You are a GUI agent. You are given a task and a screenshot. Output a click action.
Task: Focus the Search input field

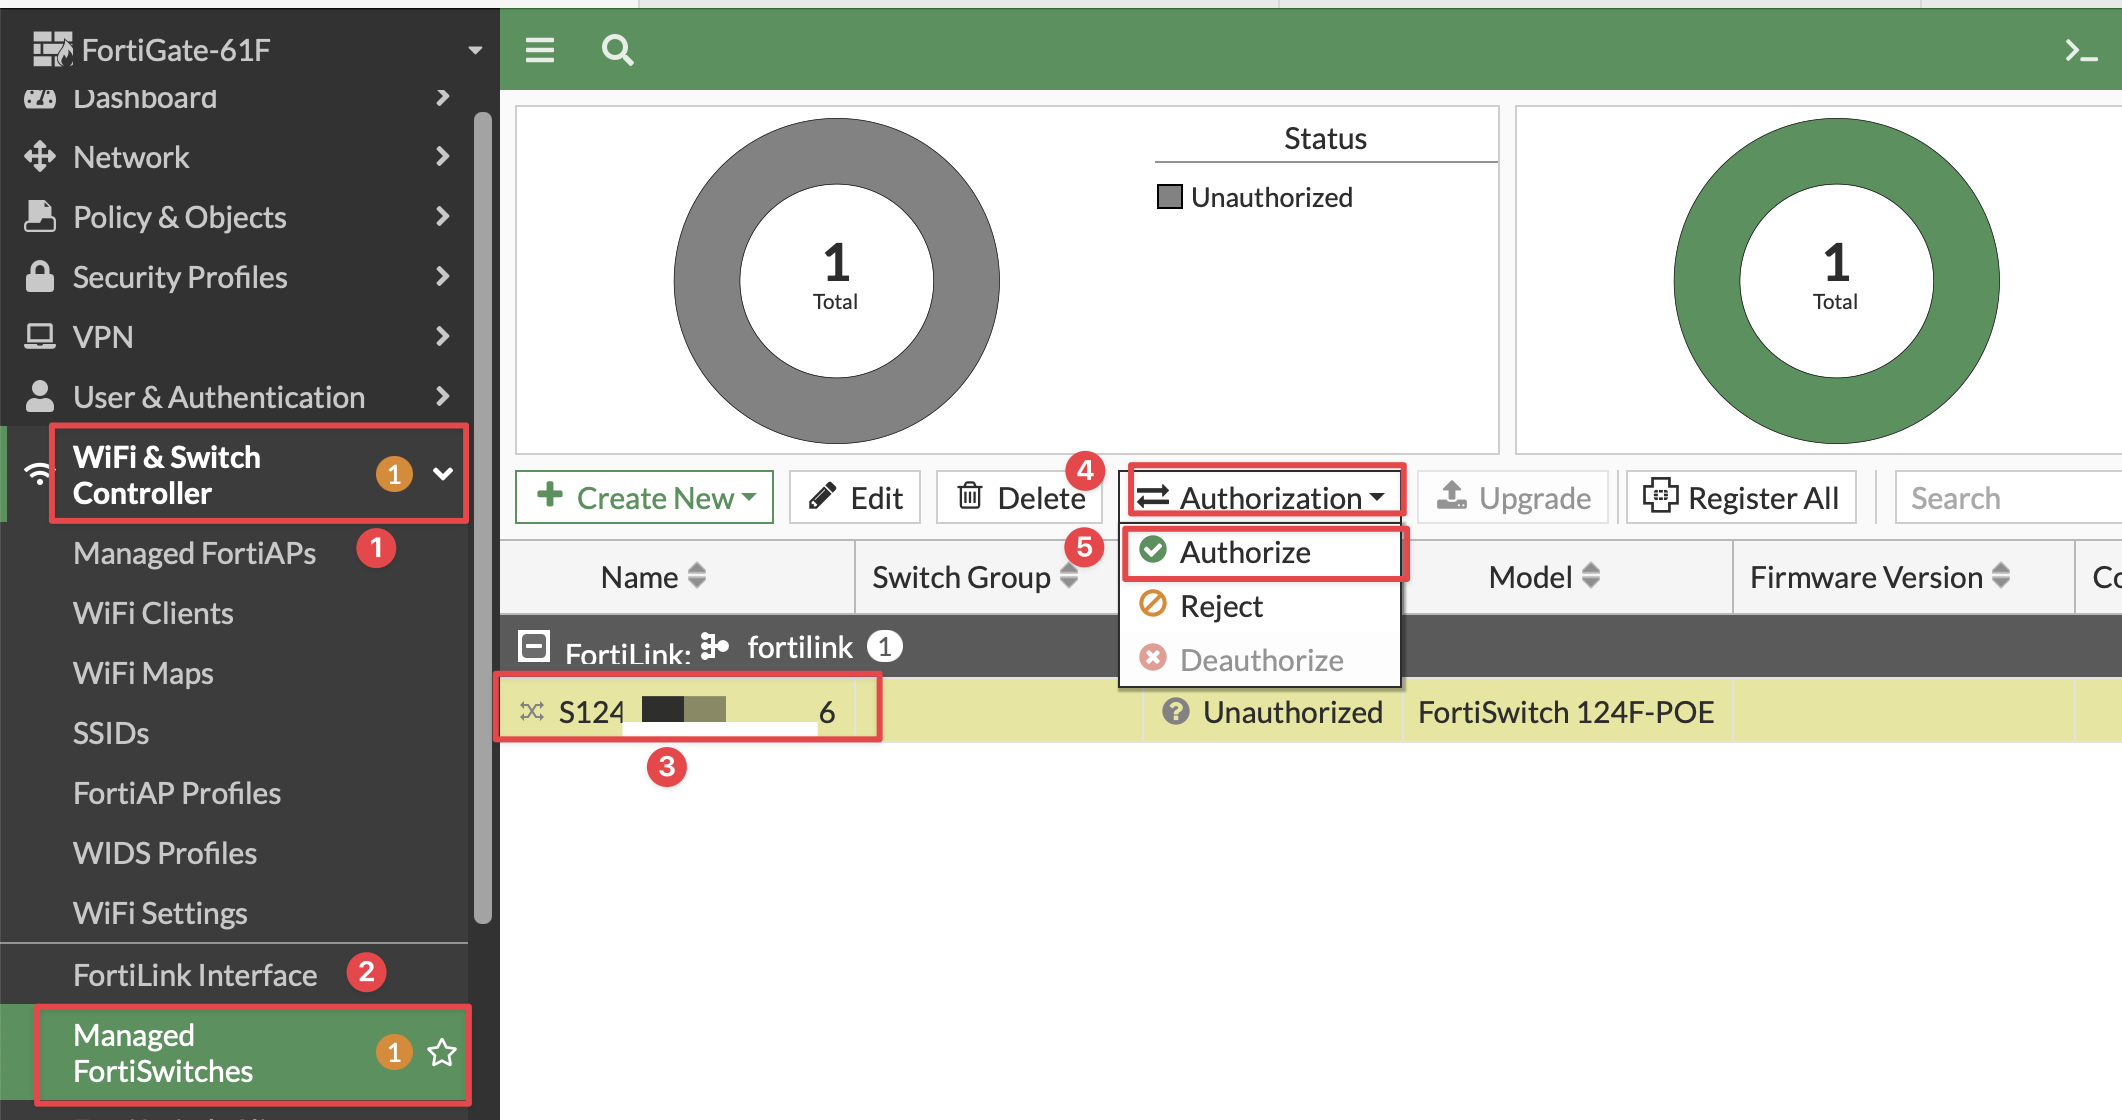(2008, 497)
